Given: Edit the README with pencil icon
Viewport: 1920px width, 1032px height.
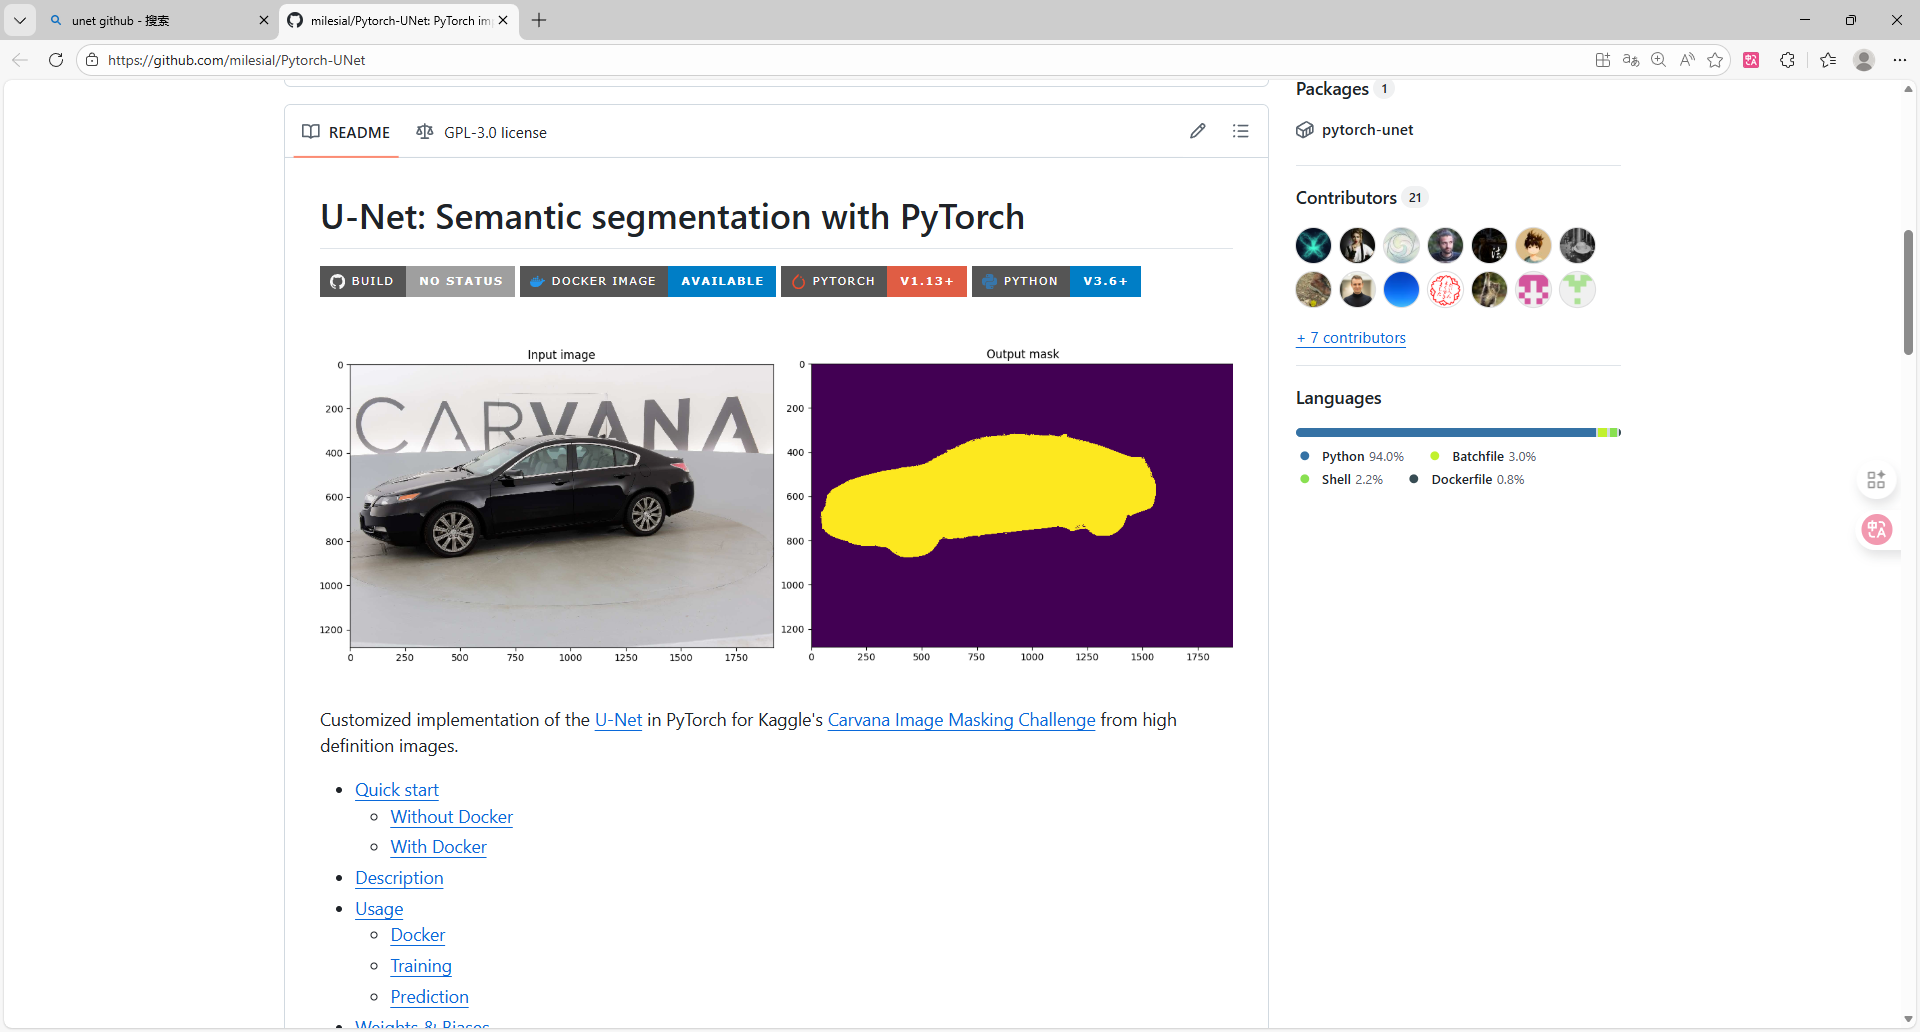Looking at the screenshot, I should (x=1198, y=131).
